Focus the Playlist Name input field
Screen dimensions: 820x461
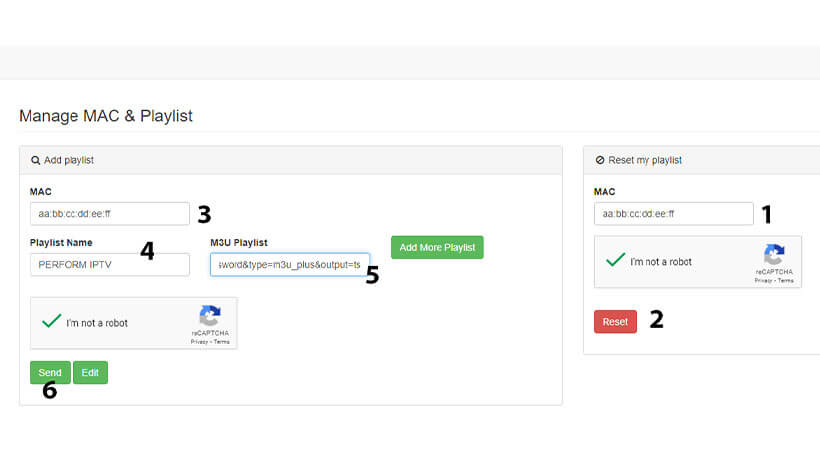110,264
